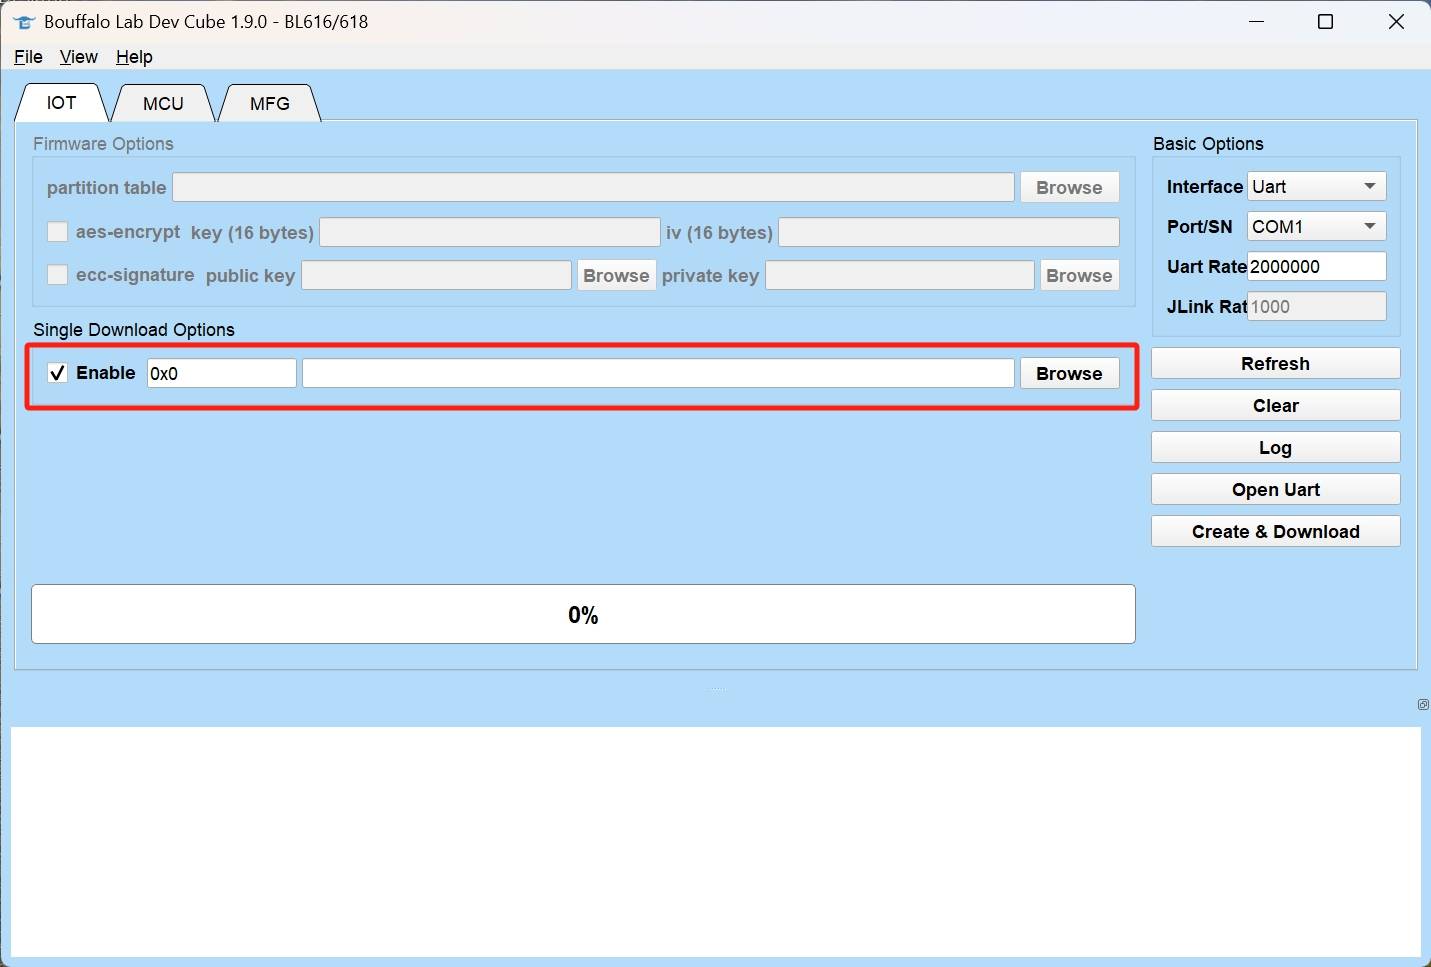Click the ecc private key path field
The width and height of the screenshot is (1431, 967).
point(900,276)
